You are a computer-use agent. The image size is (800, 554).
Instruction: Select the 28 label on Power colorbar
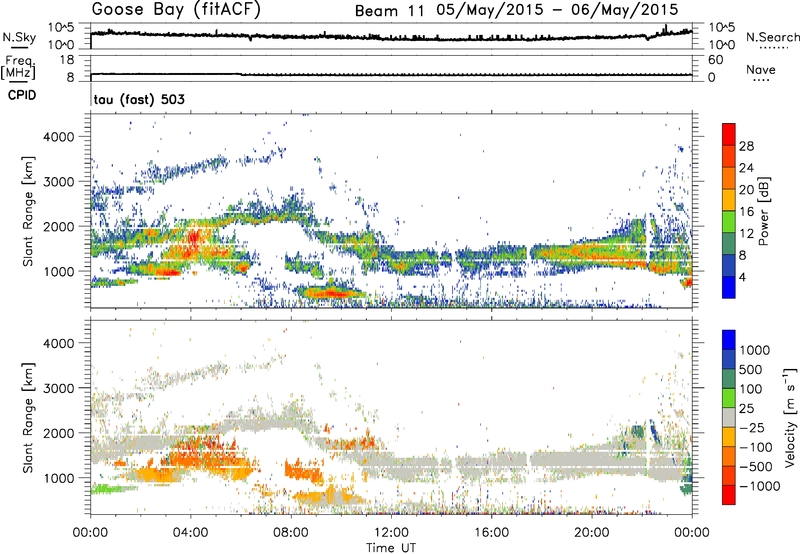(x=746, y=146)
